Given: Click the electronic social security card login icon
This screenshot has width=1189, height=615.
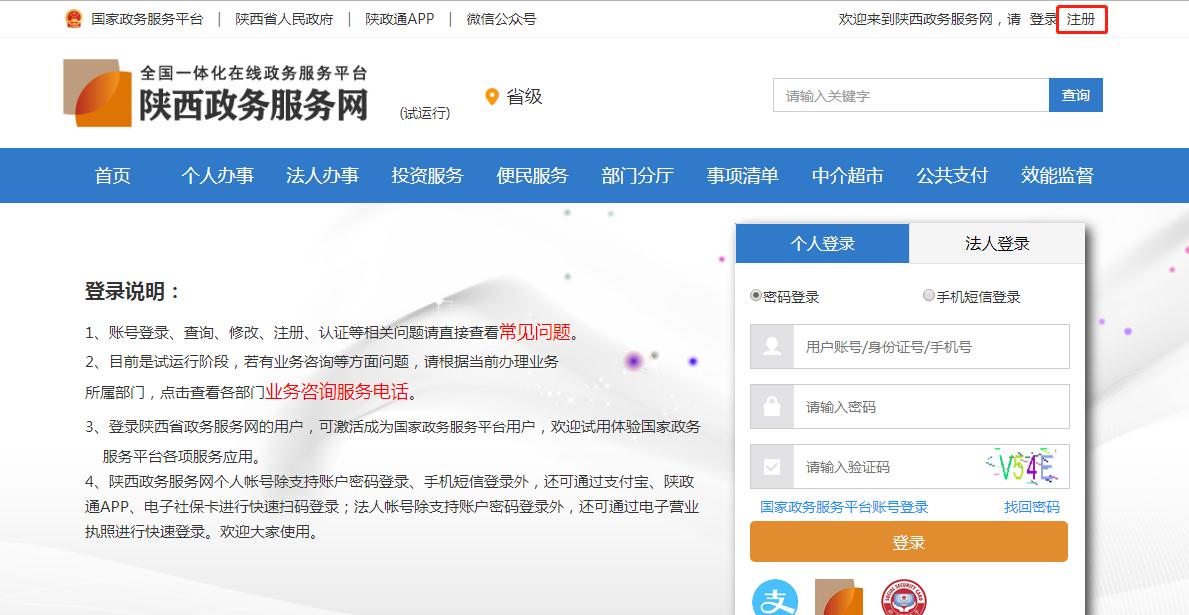Looking at the screenshot, I should tap(903, 601).
